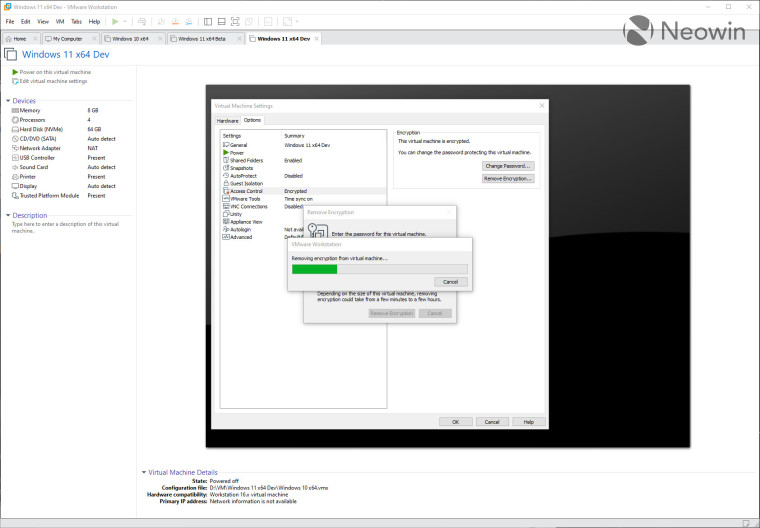Click the Revert to Snapshot toolbar icon
760x528 pixels.
175,21
